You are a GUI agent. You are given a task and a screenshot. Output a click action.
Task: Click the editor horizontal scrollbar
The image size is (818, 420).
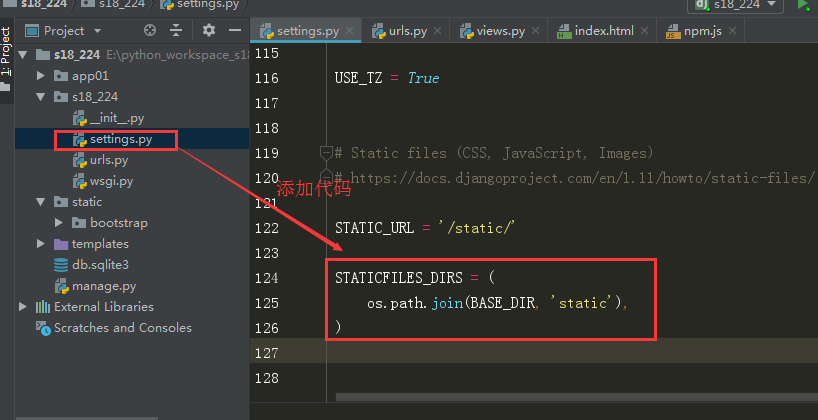(x=576, y=397)
